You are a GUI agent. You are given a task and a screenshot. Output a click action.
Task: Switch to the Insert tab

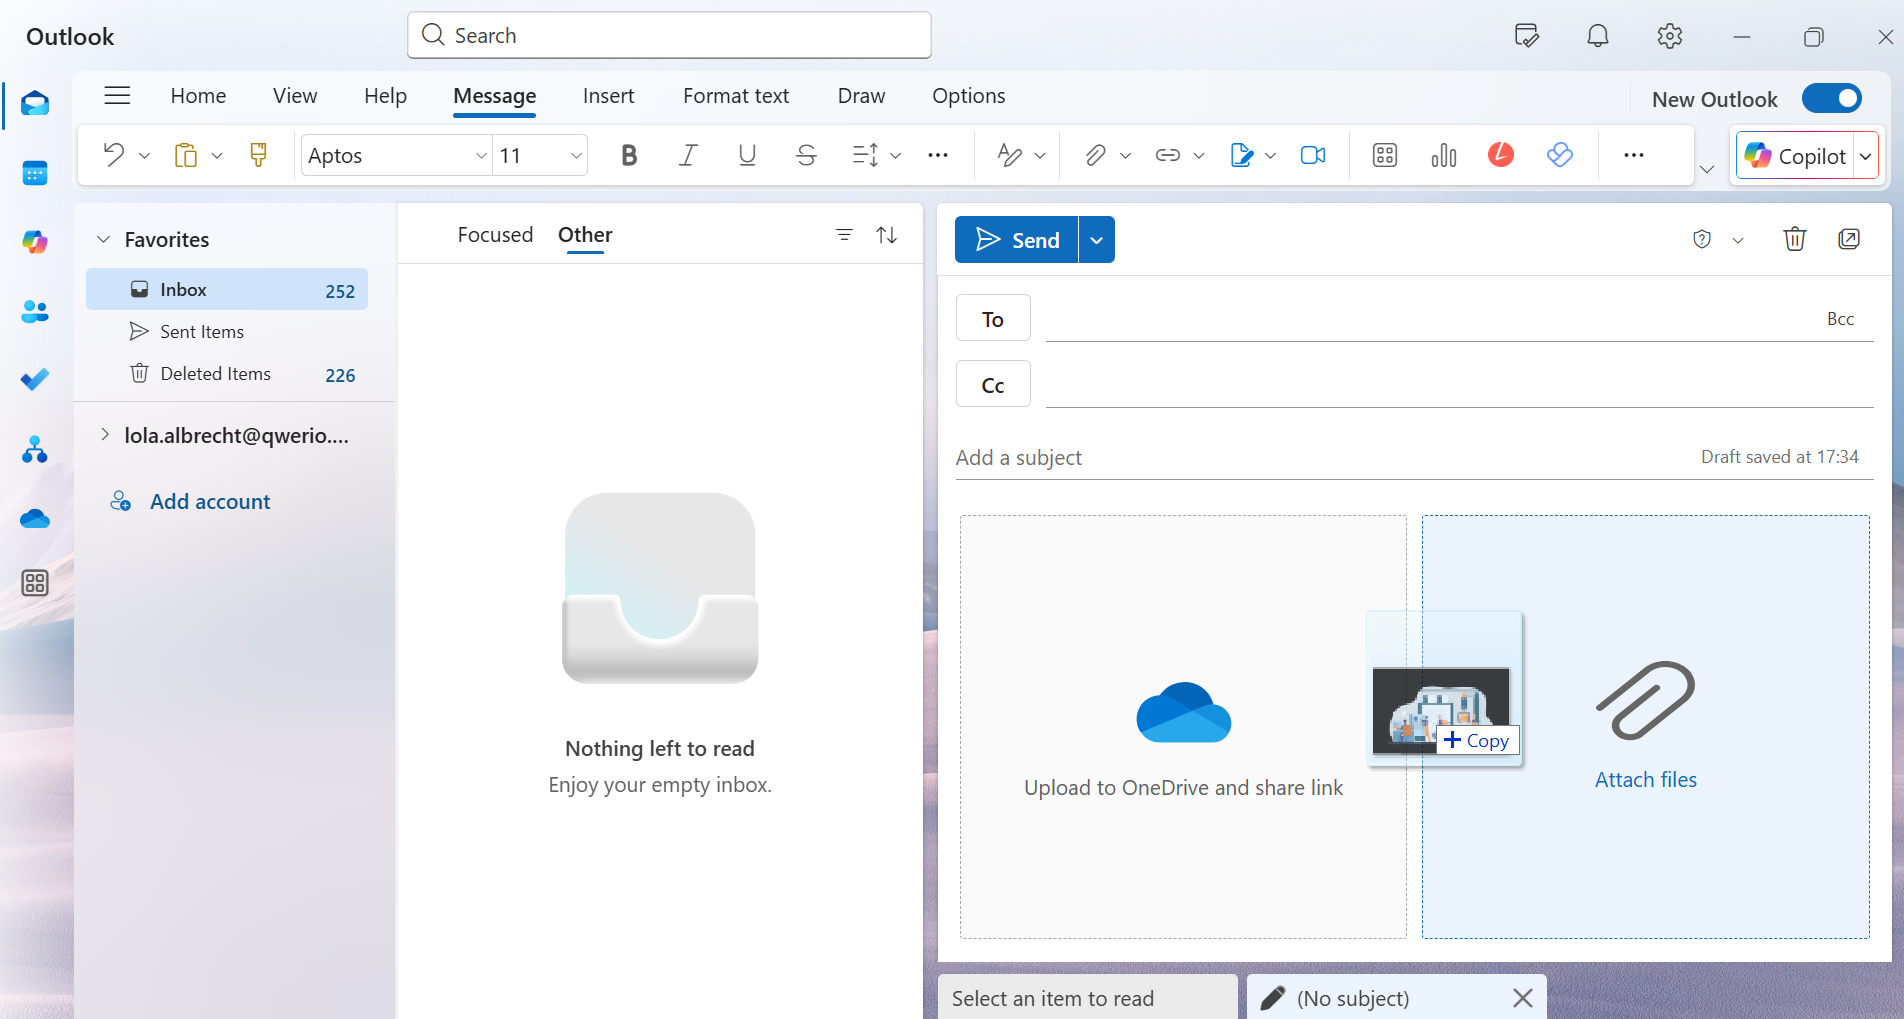(608, 96)
